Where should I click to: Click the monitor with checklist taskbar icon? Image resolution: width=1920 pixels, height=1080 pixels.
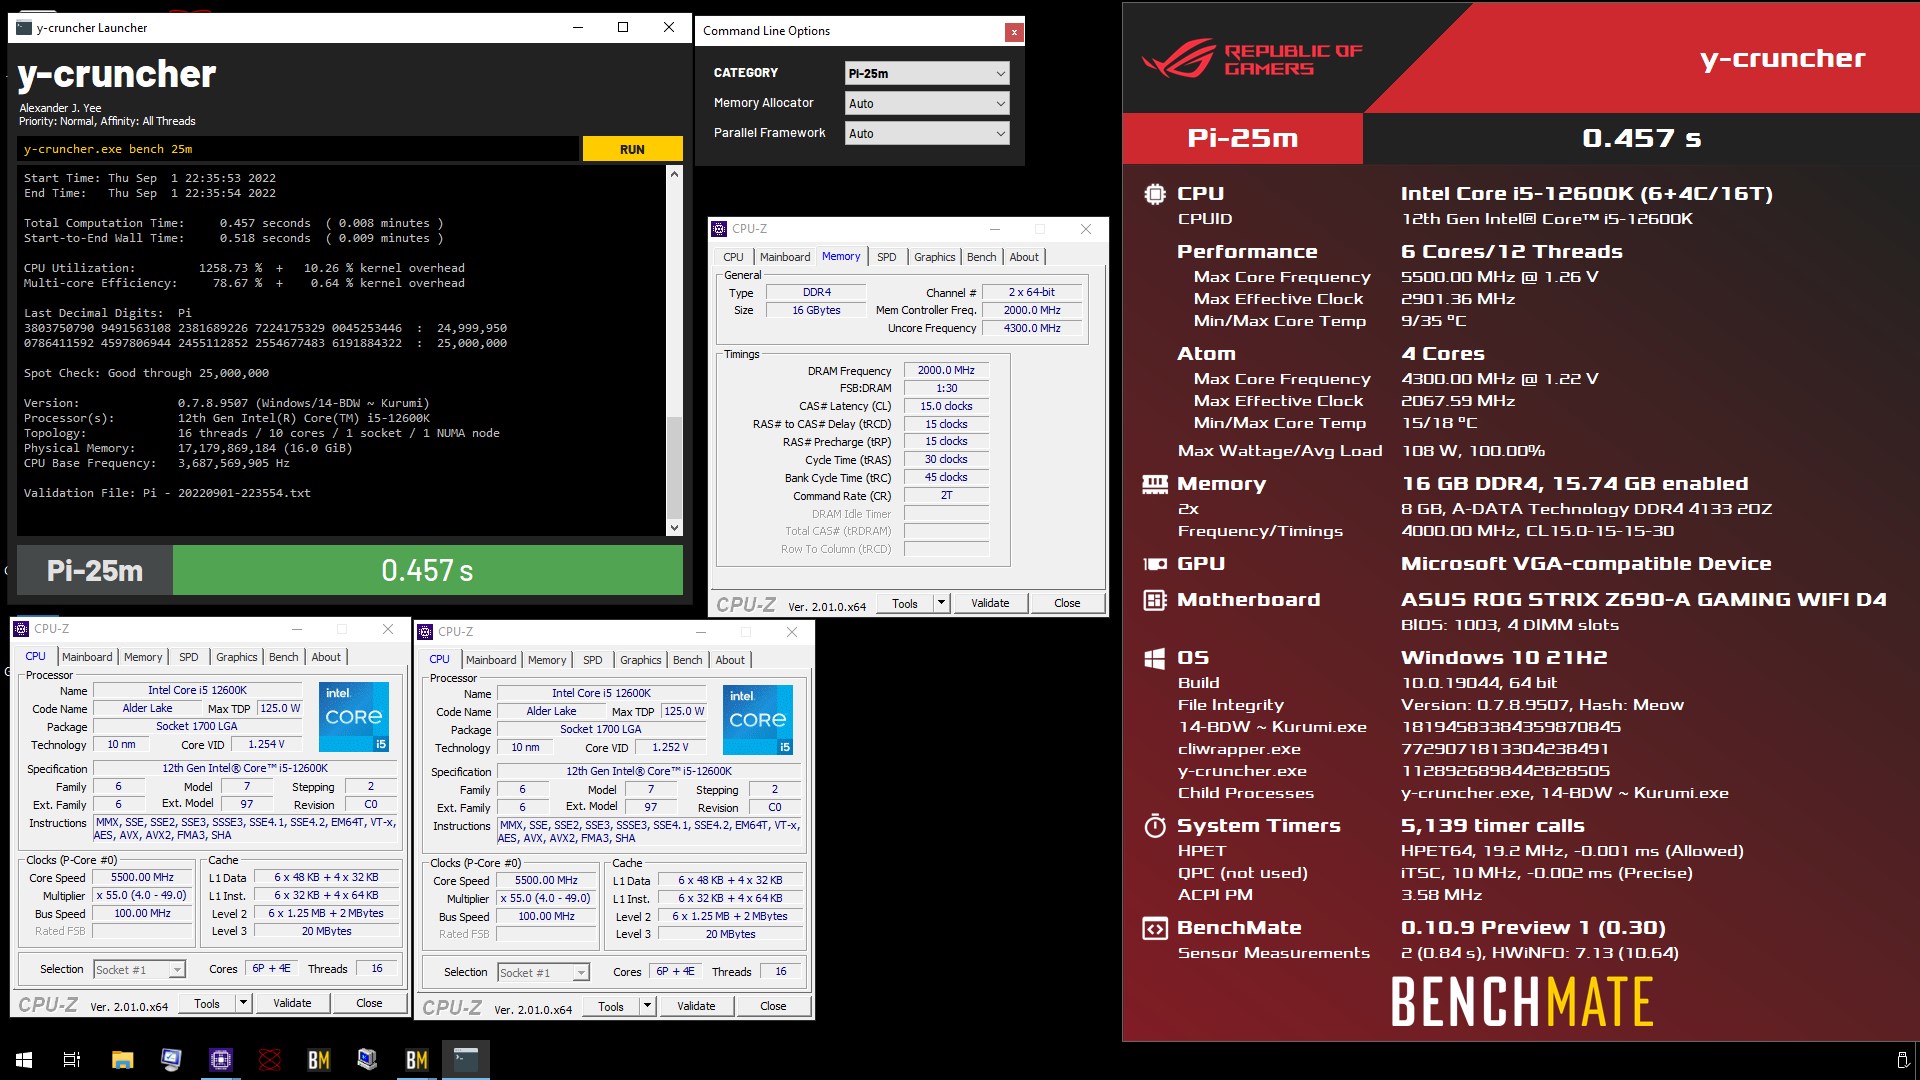[x=171, y=1059]
